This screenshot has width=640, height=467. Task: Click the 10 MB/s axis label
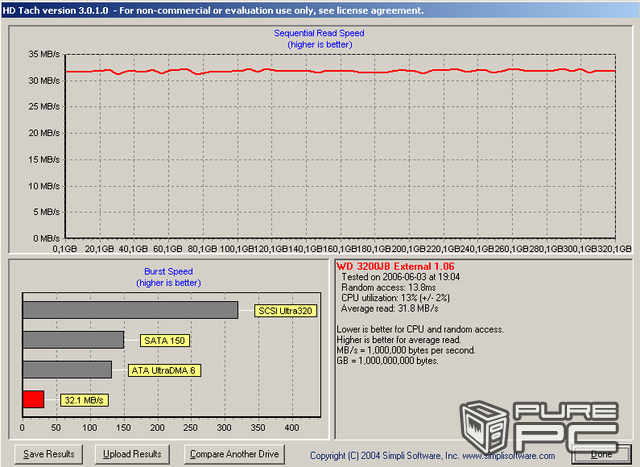tap(44, 186)
